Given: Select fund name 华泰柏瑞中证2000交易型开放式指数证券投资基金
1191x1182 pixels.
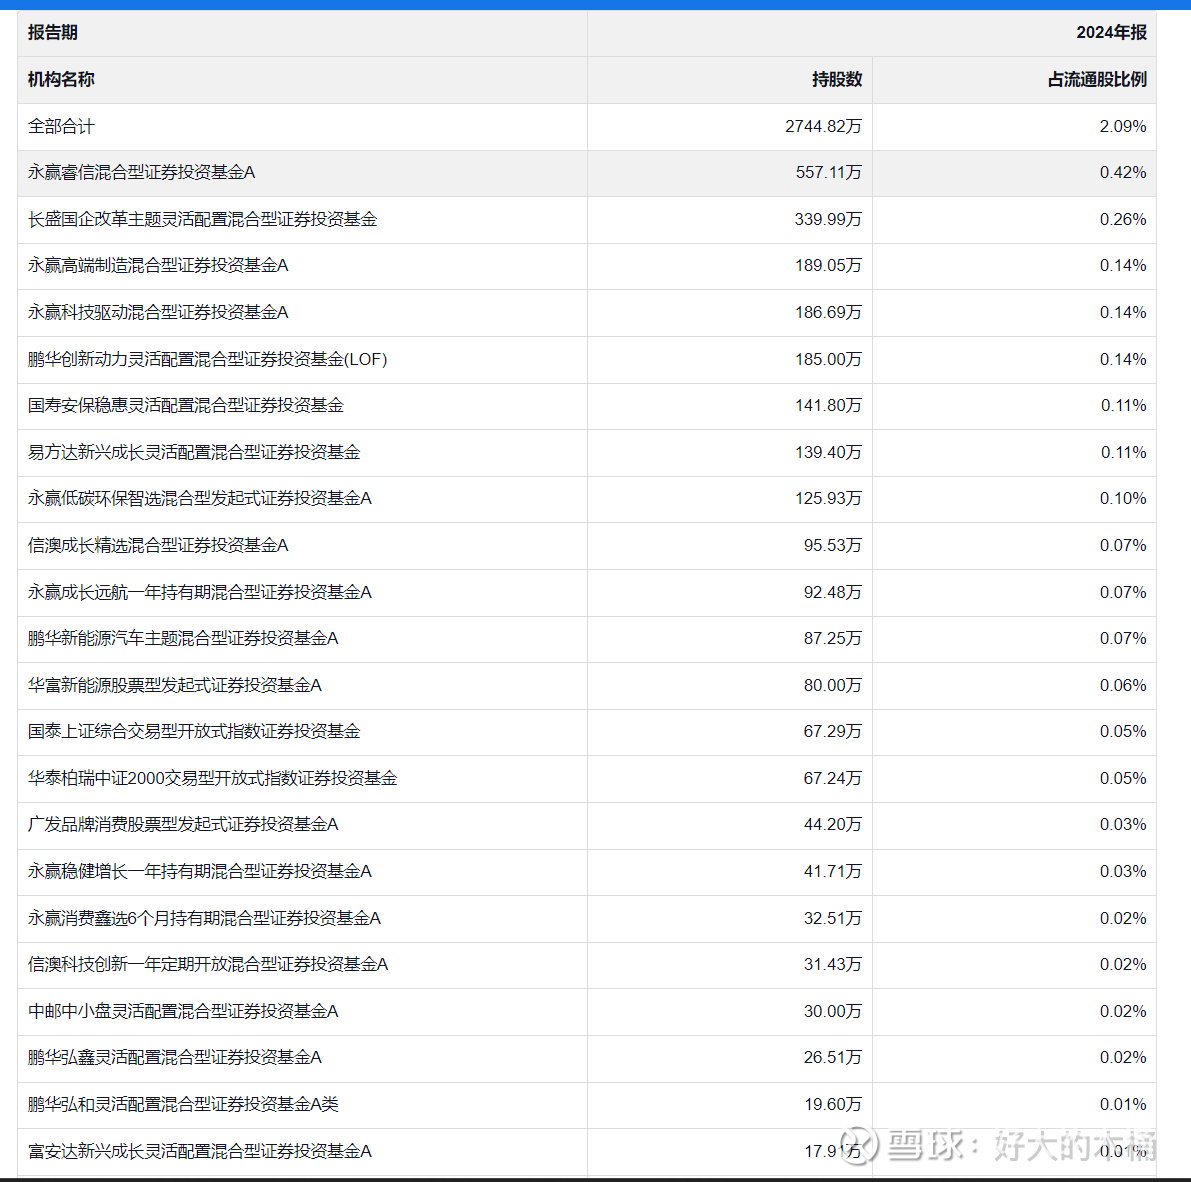Looking at the screenshot, I should click(x=213, y=779).
